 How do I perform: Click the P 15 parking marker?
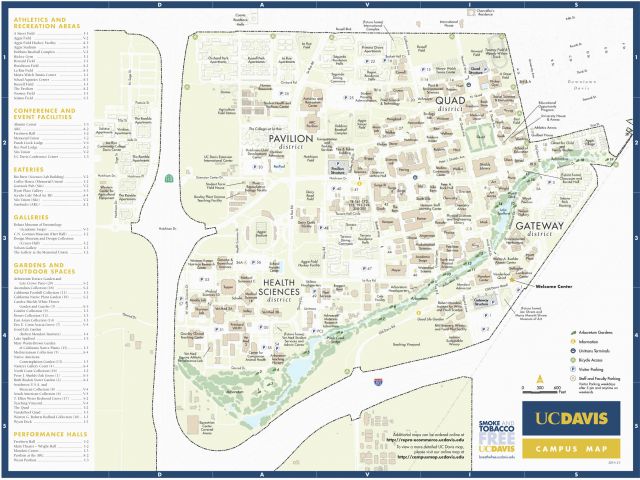click(426, 69)
